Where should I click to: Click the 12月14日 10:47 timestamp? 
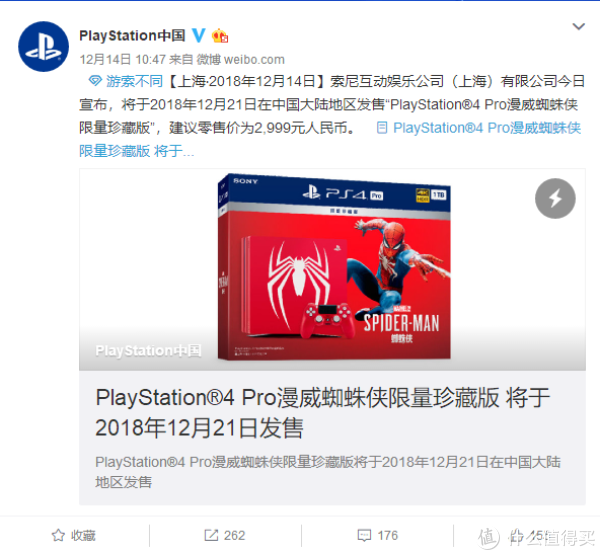click(122, 59)
